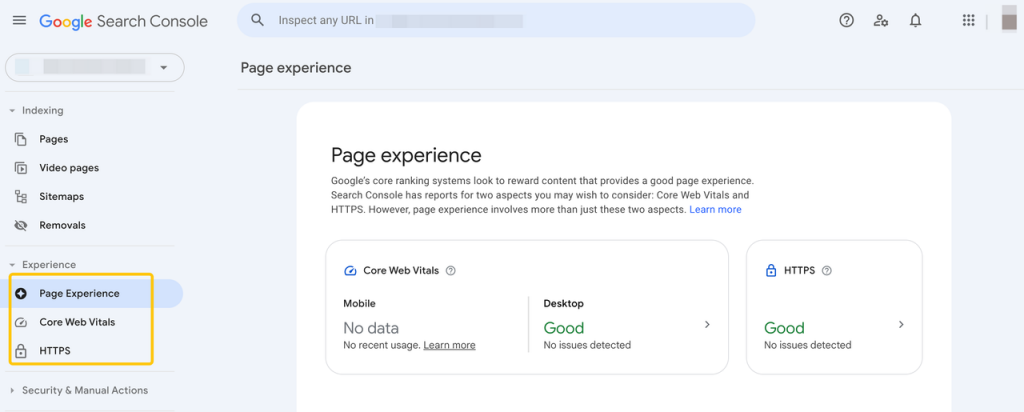Collapse the Indexing section

[x=12, y=111]
